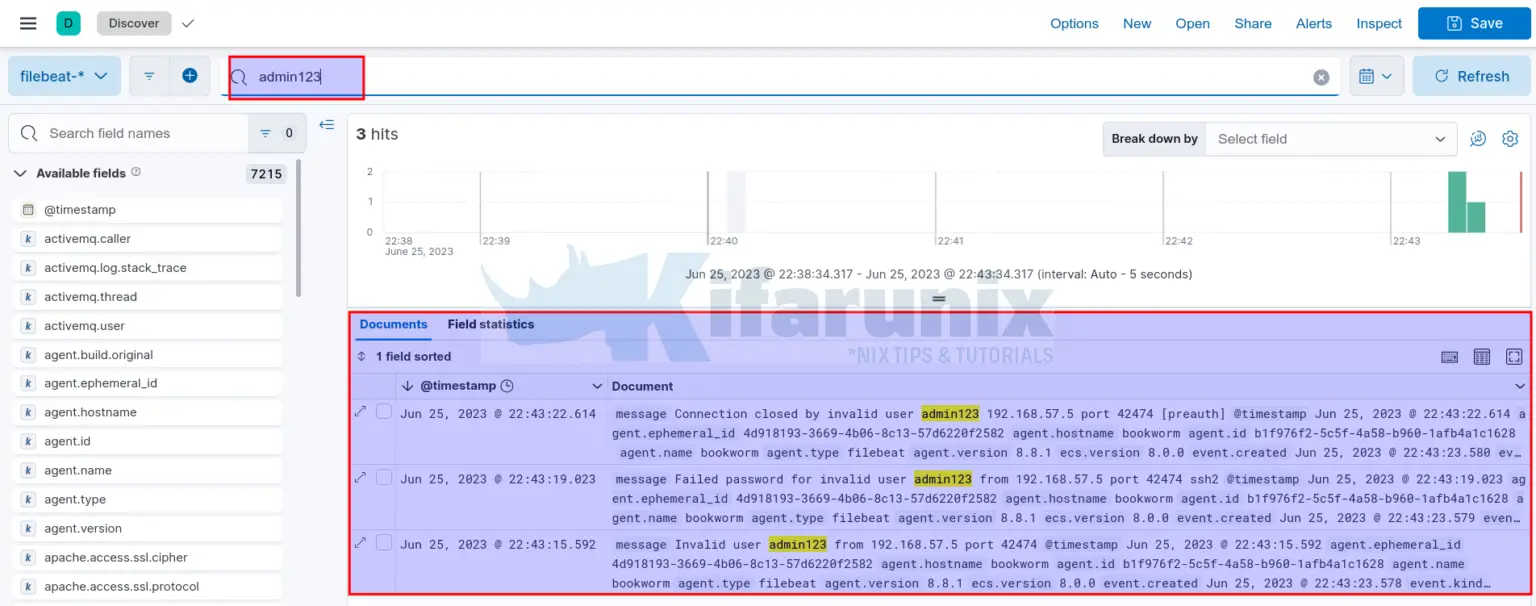
Task: Open the Break down by field selector
Action: tap(1330, 139)
